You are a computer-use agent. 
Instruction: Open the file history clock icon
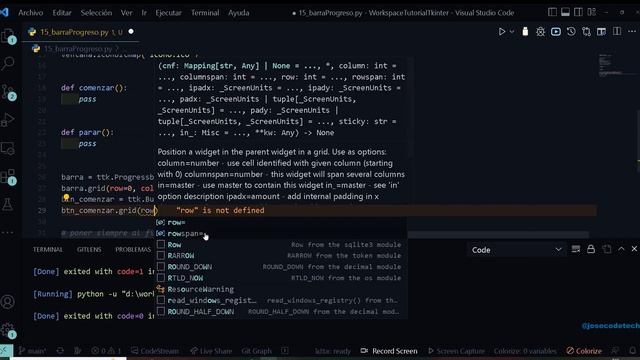tap(571, 31)
